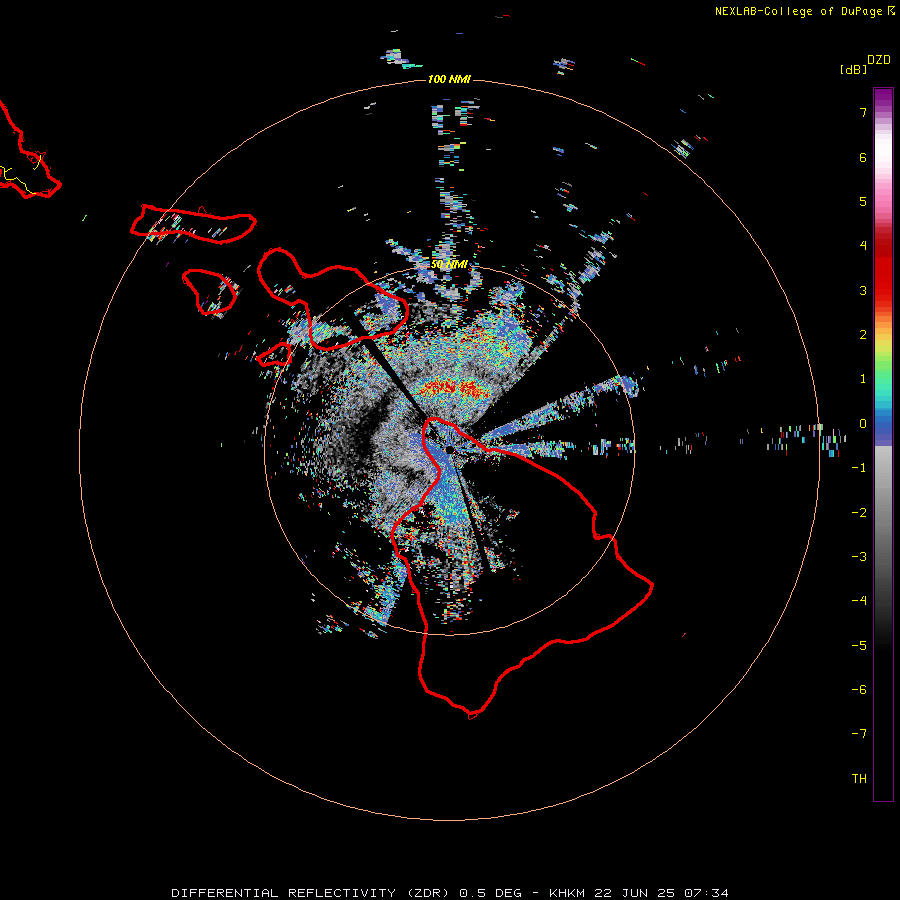Click blue band of color scale near 0 dB
The height and width of the screenshot is (900, 900).
click(x=883, y=428)
